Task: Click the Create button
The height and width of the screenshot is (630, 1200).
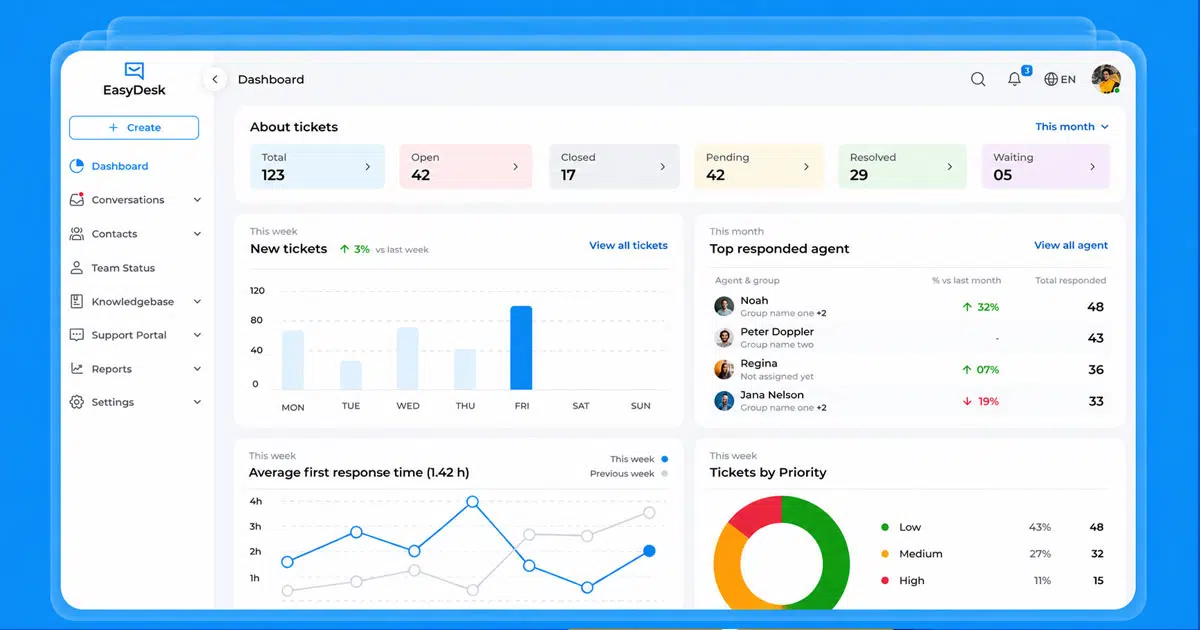Action: click(134, 128)
